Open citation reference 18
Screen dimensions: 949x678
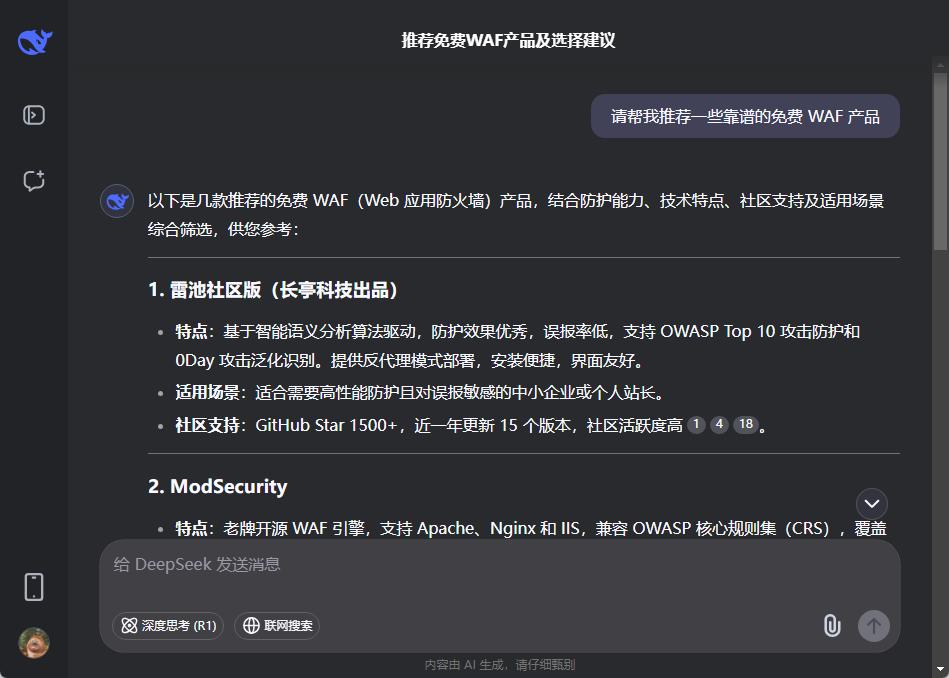746,424
